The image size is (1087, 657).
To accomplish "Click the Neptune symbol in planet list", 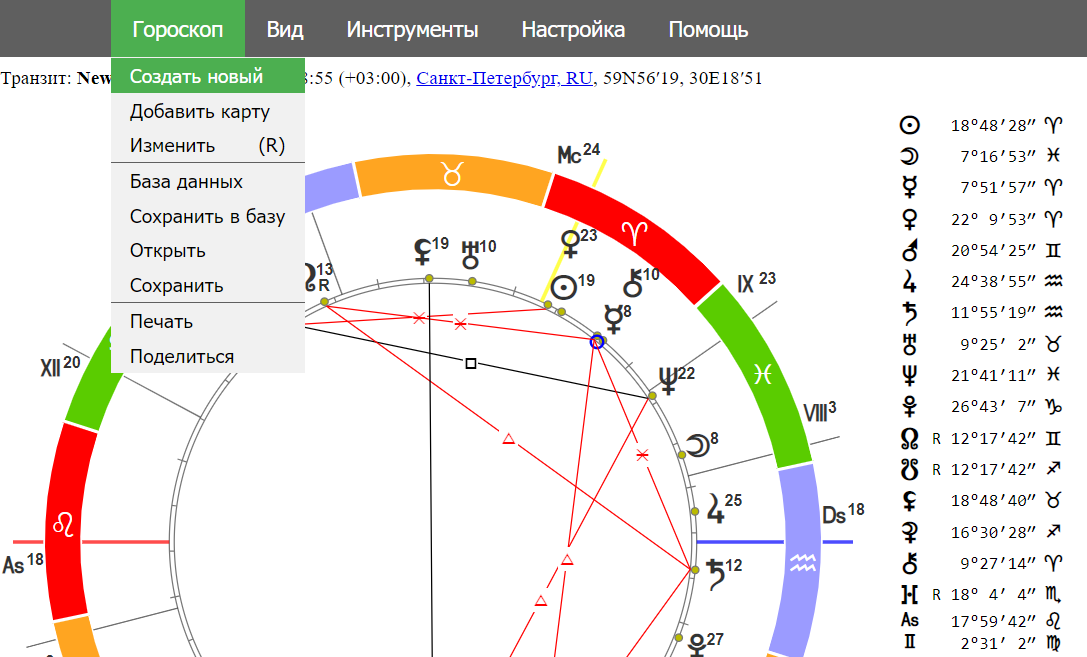I will point(909,375).
